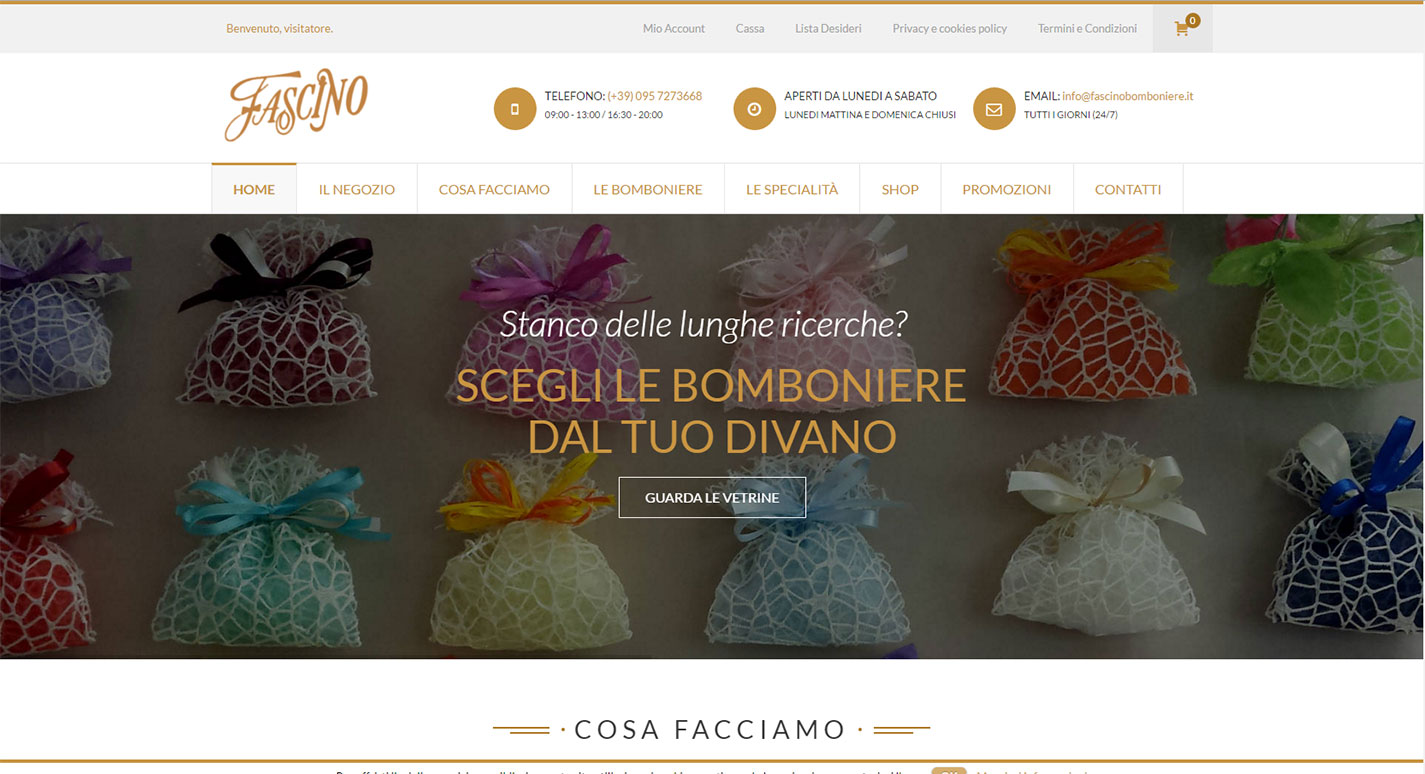Go to Cassa checkout link
The width and height of the screenshot is (1425, 774).
tap(750, 29)
